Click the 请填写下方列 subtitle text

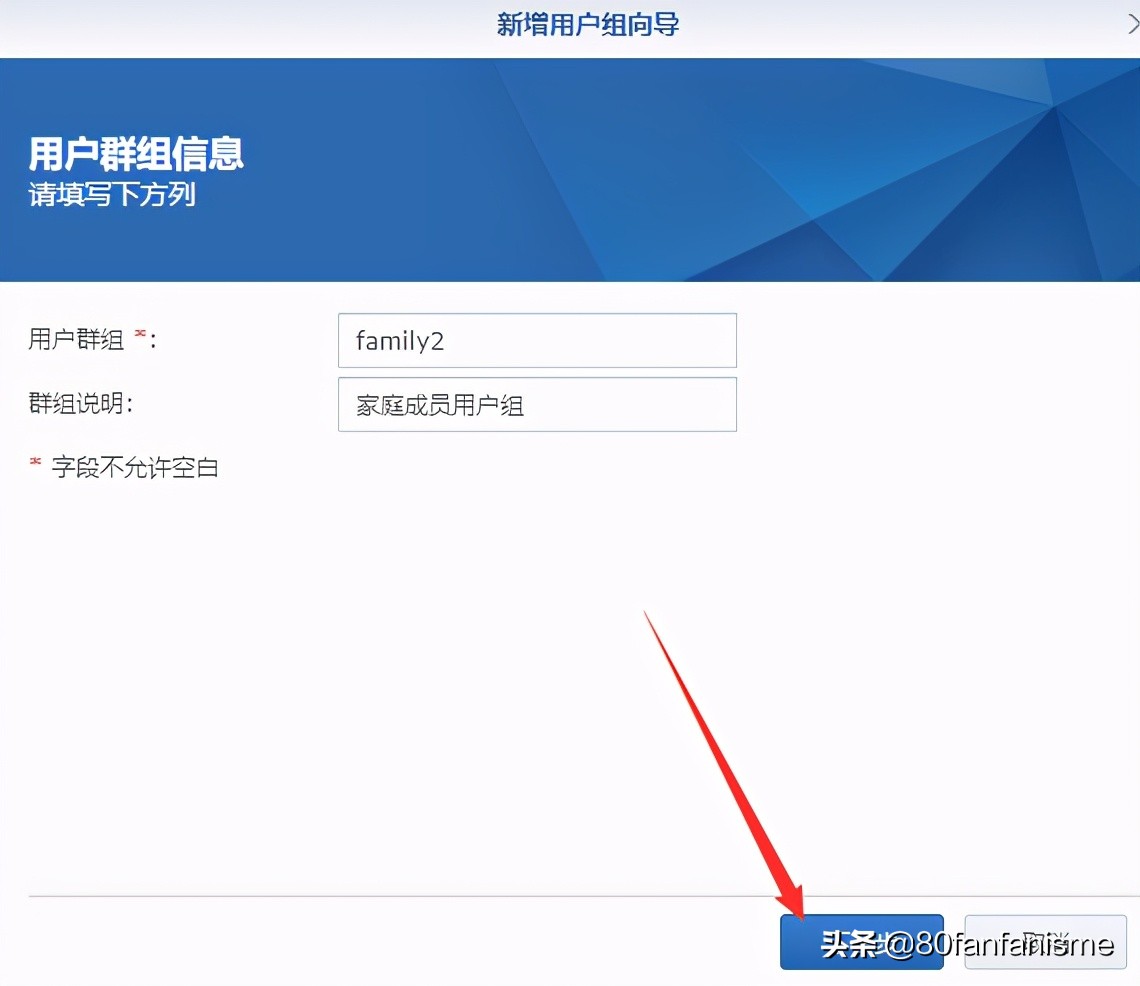pyautogui.click(x=110, y=197)
